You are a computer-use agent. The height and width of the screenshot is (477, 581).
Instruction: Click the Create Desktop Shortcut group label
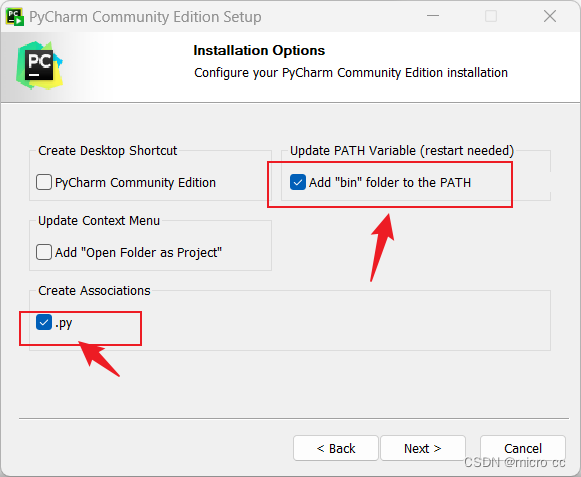coord(107,151)
